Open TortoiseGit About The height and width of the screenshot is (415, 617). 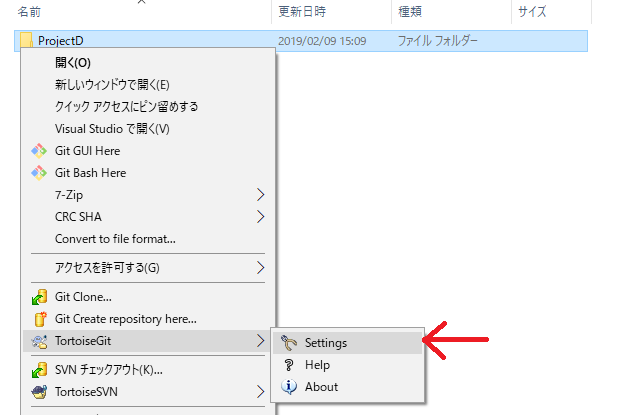(347, 387)
